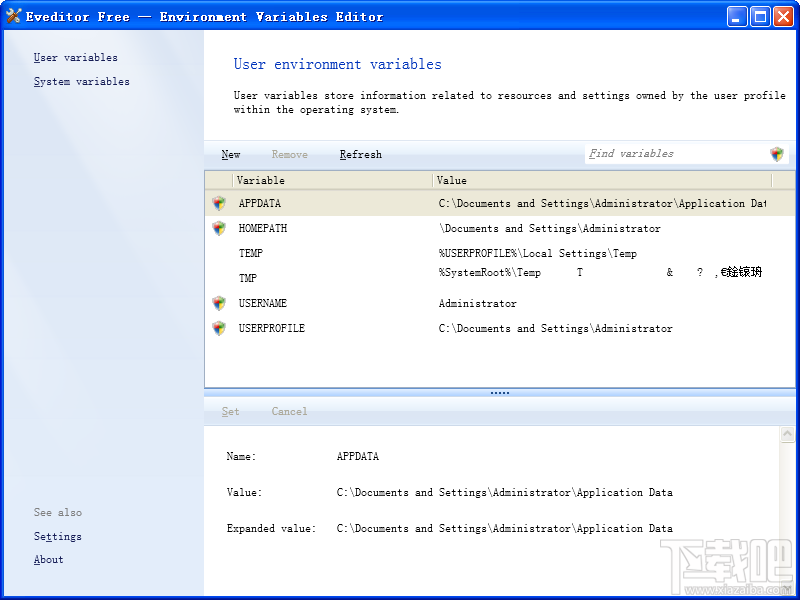
Task: Select the TEMP variable row
Action: coord(499,253)
